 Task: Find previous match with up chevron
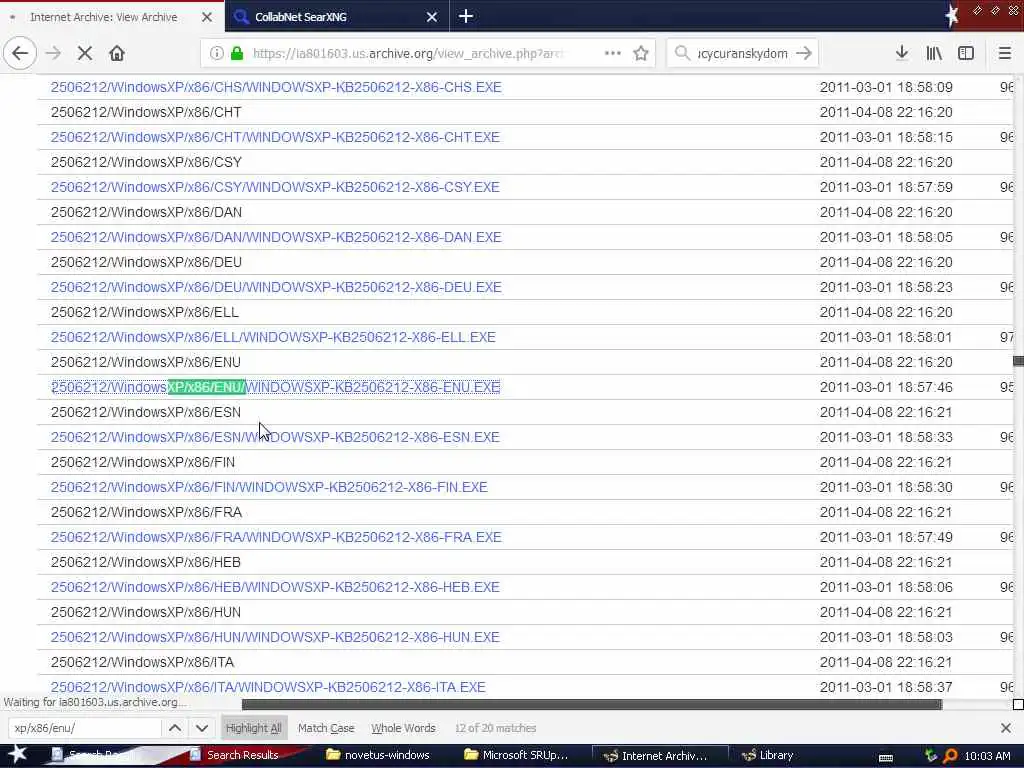coord(175,728)
